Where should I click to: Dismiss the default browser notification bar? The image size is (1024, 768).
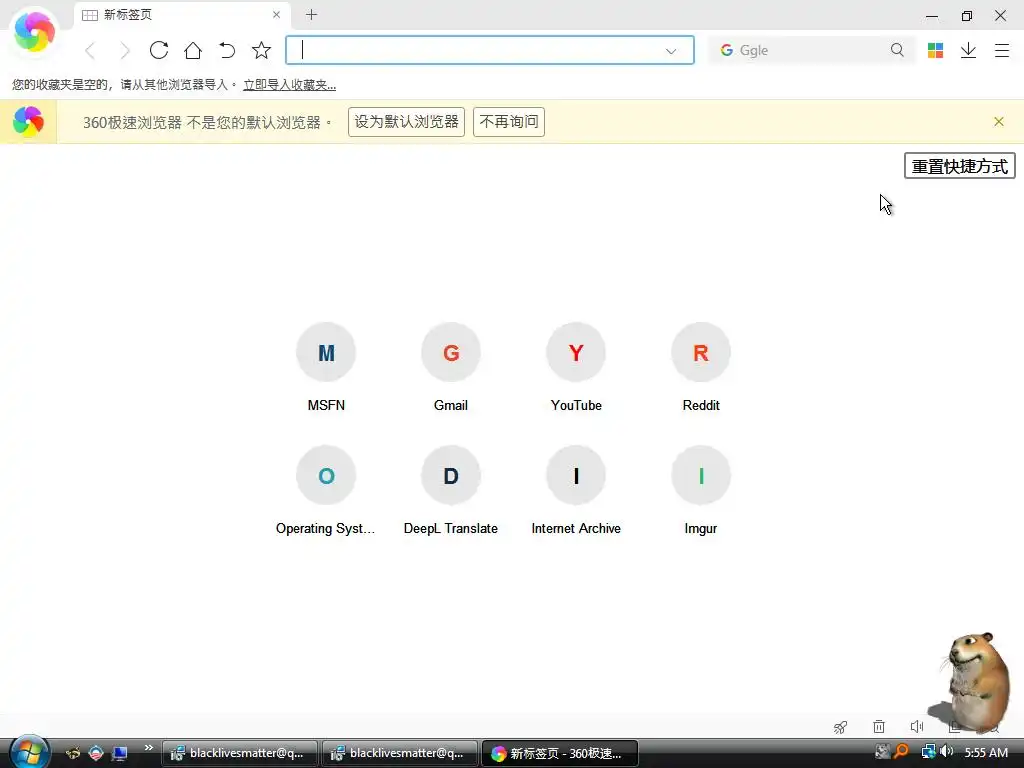coord(999,121)
